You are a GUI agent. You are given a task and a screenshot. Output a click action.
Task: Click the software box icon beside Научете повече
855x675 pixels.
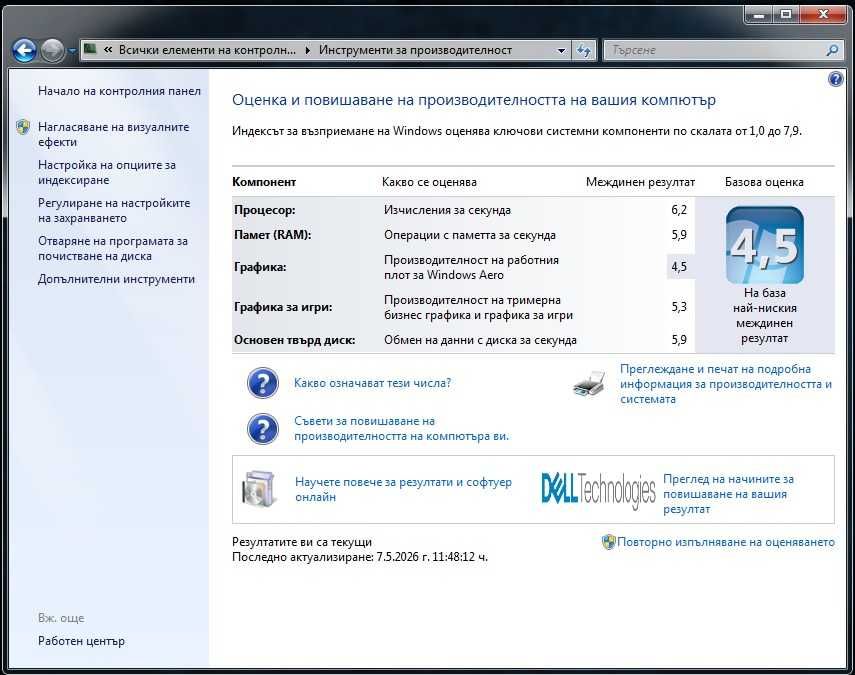click(x=258, y=489)
